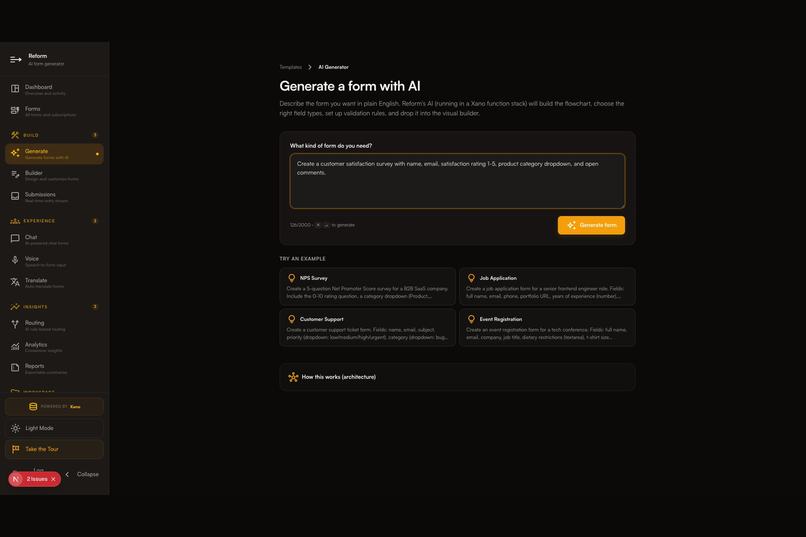This screenshot has height=537, width=806.
Task: Collapse the Build section header
Action: [54, 135]
